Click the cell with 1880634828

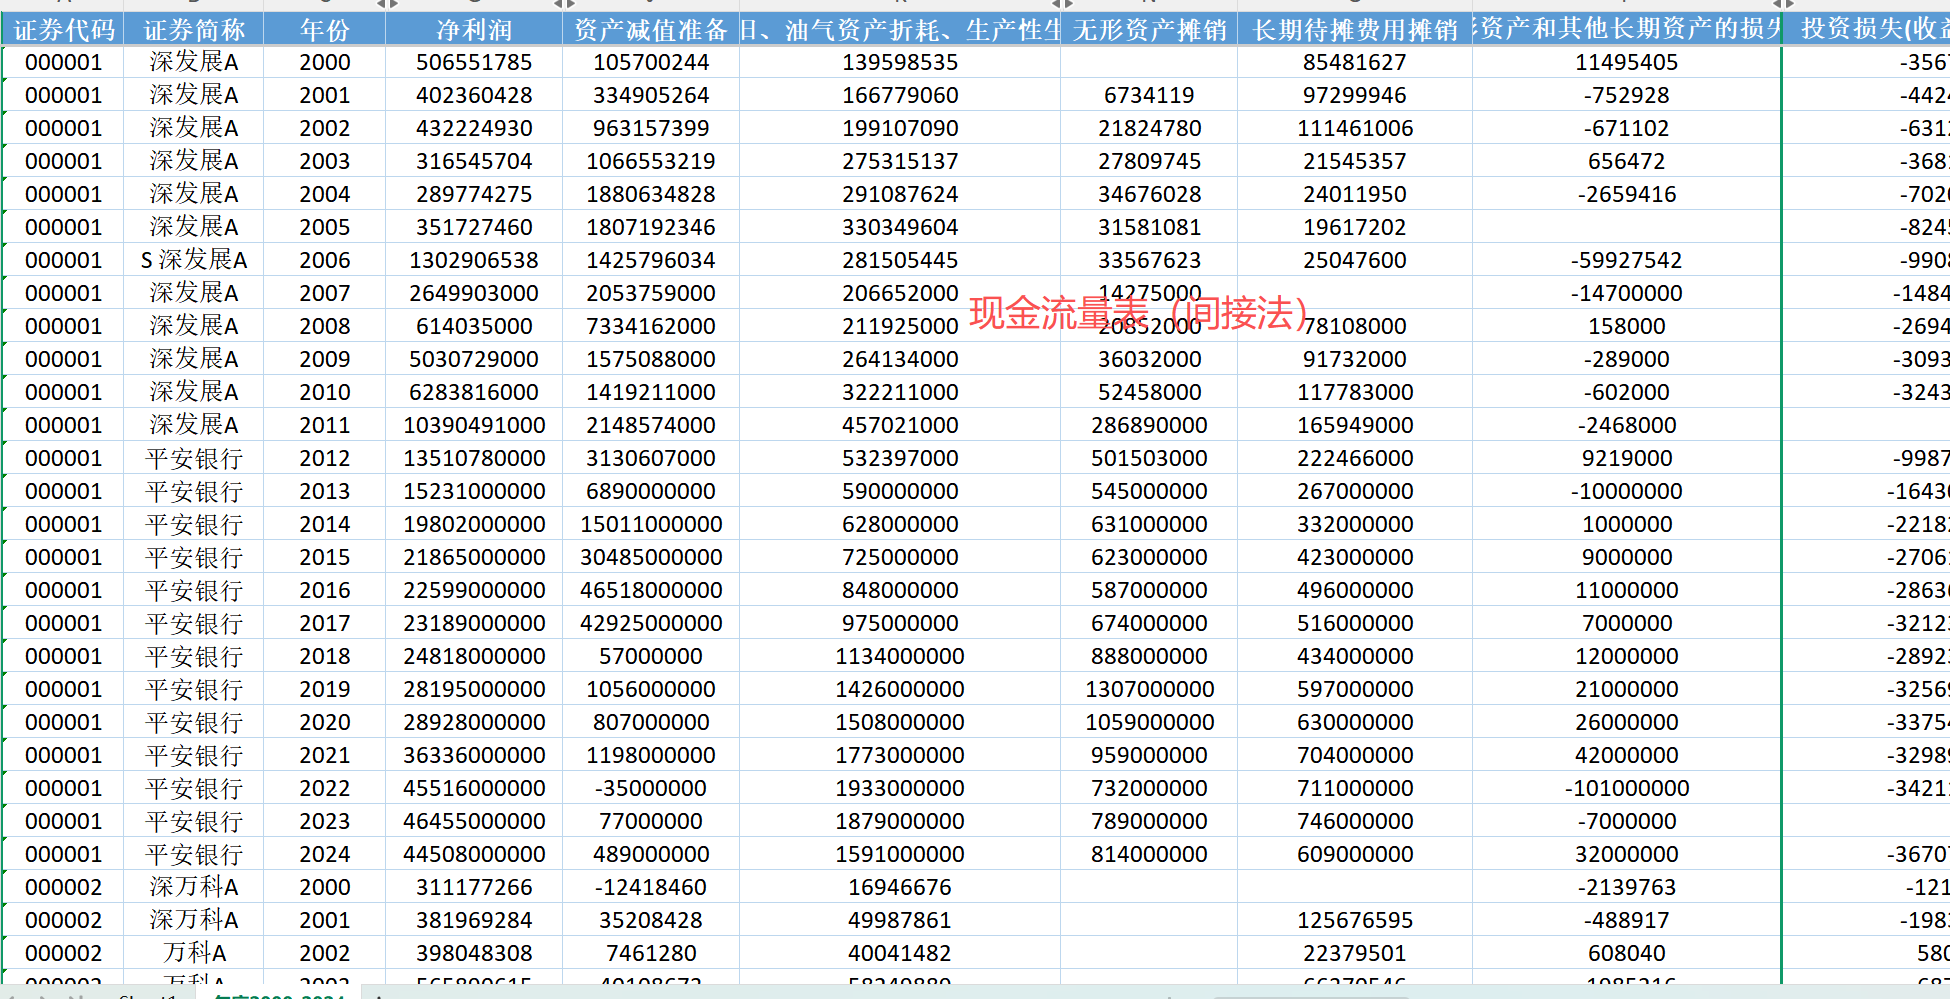point(651,194)
